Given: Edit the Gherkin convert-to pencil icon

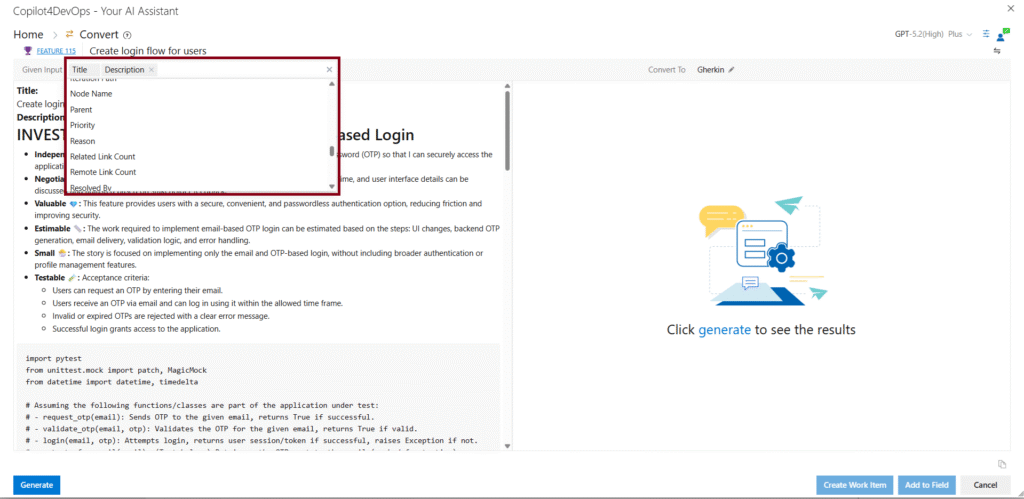Looking at the screenshot, I should tap(731, 70).
